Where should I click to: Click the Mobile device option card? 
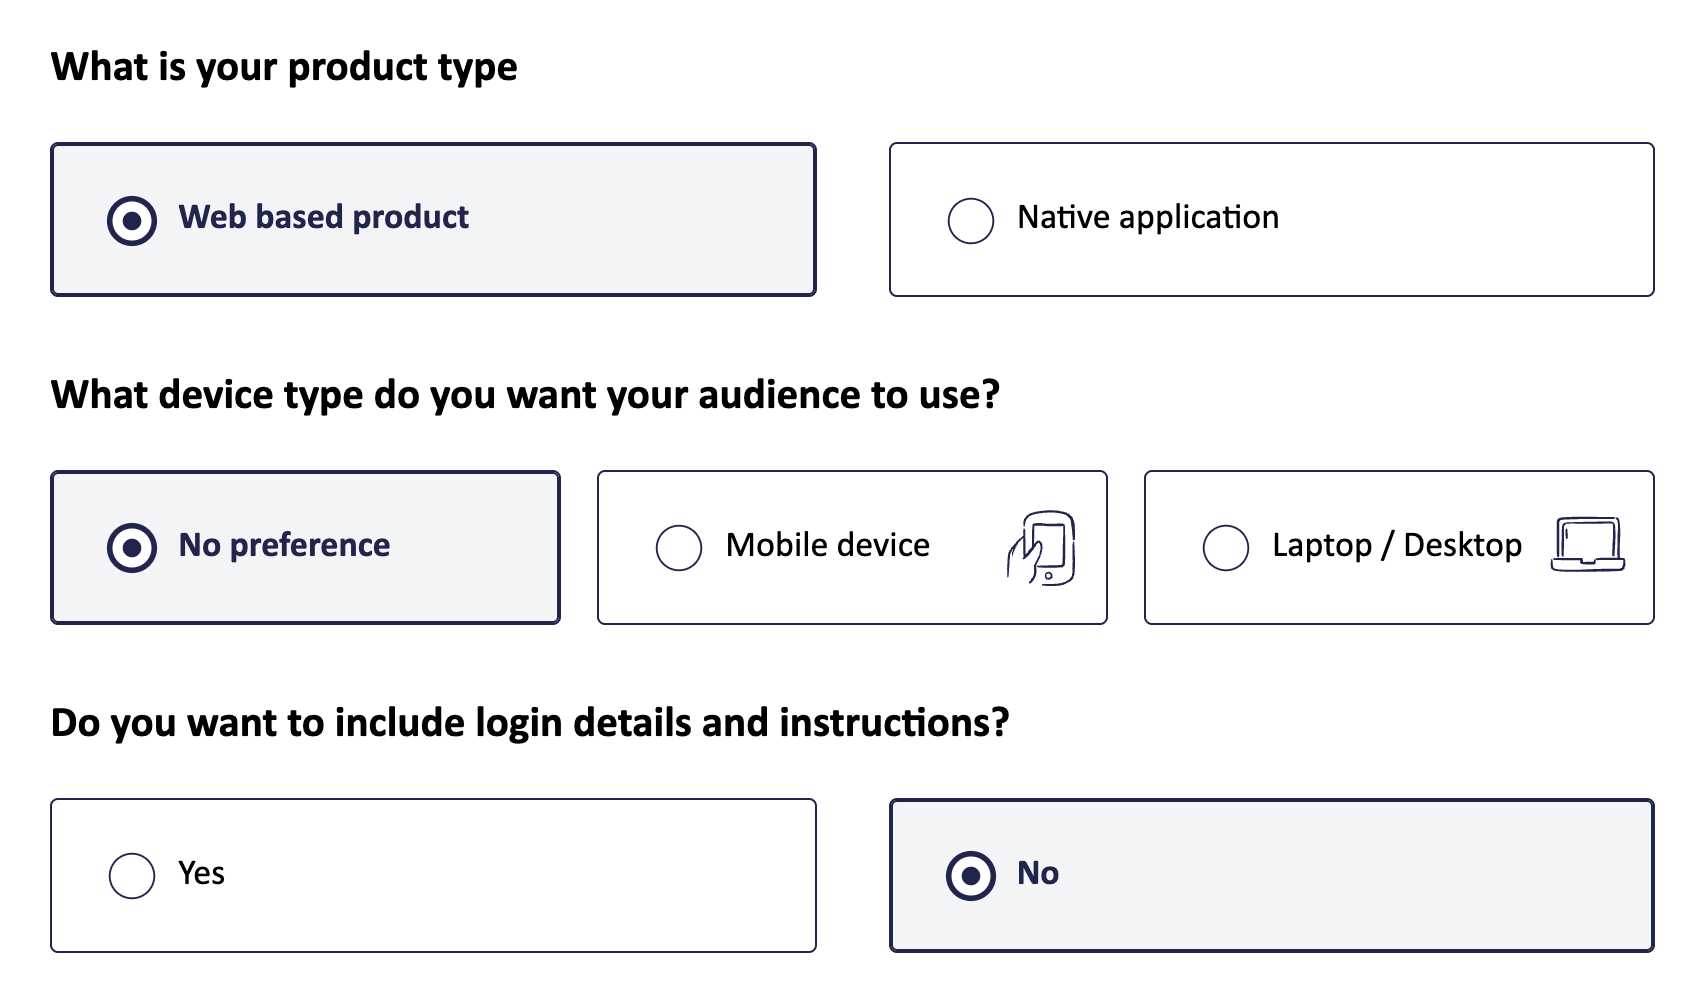pyautogui.click(x=852, y=547)
